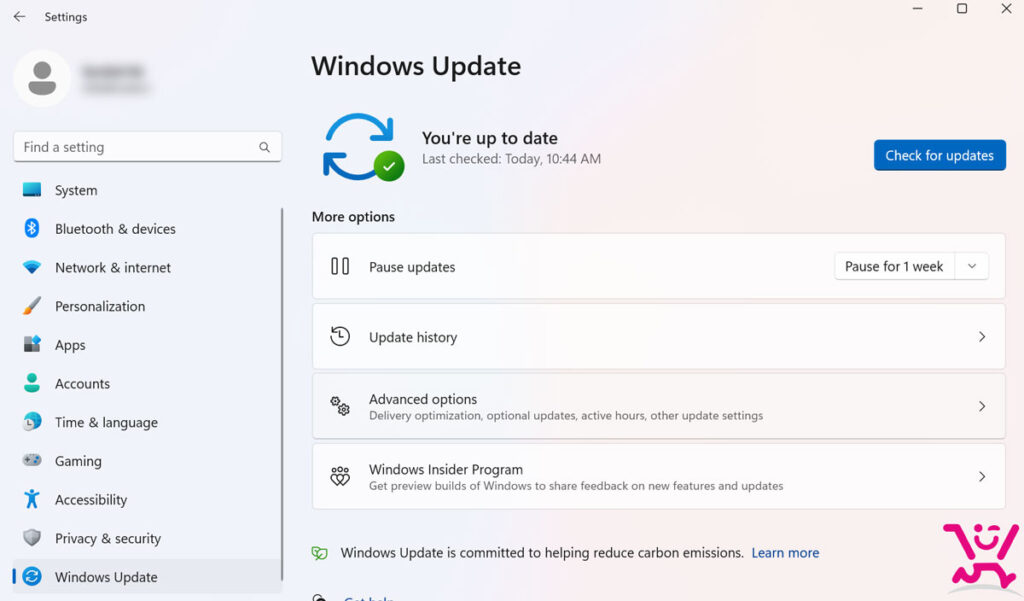Viewport: 1024px width, 601px height.
Task: Click the Pause updates label
Action: coord(412,267)
